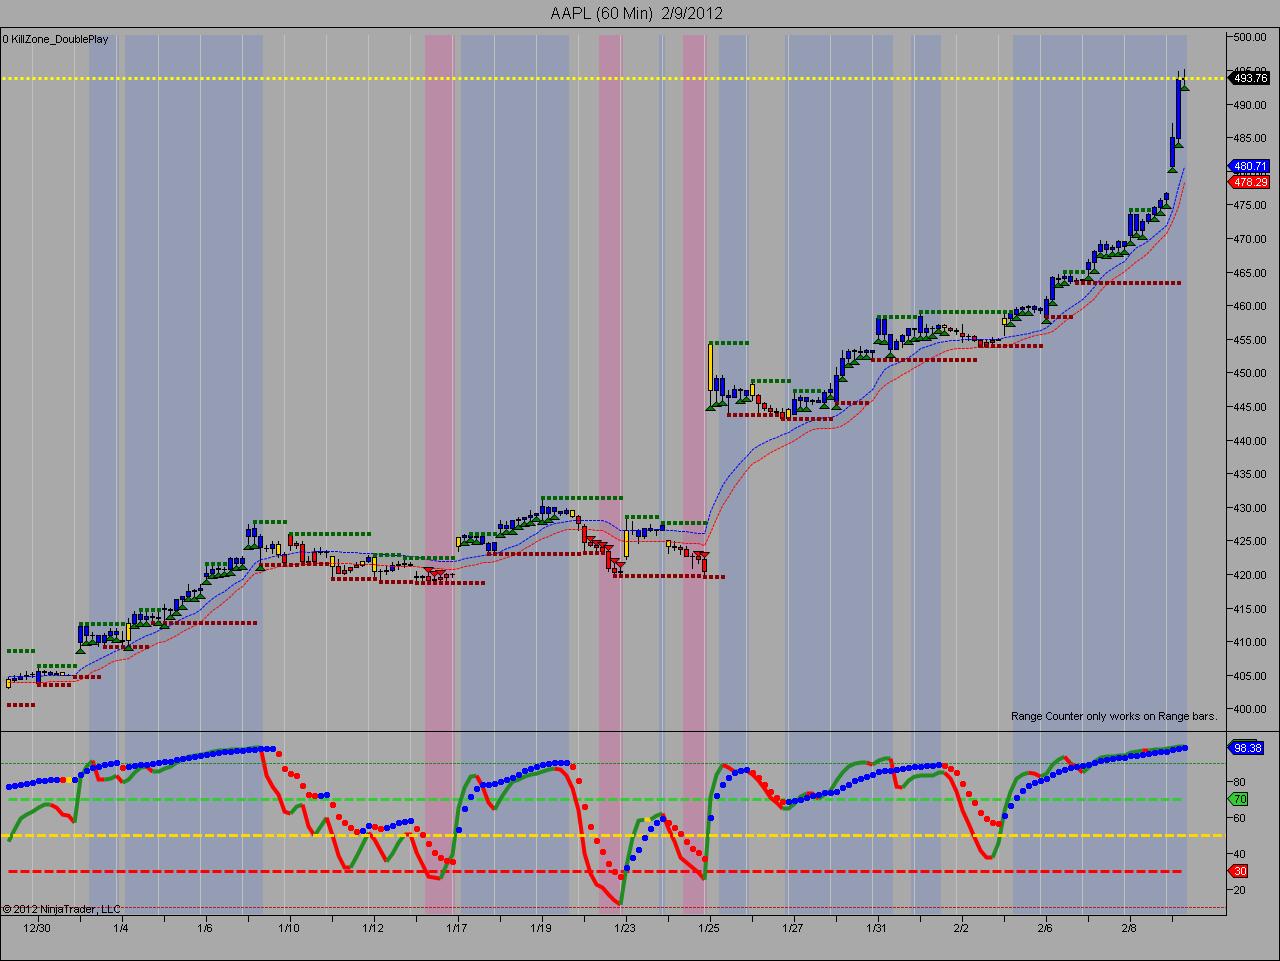The image size is (1280, 961).
Task: Select the KillZone_DoublePlay indicator label
Action: click(x=58, y=40)
